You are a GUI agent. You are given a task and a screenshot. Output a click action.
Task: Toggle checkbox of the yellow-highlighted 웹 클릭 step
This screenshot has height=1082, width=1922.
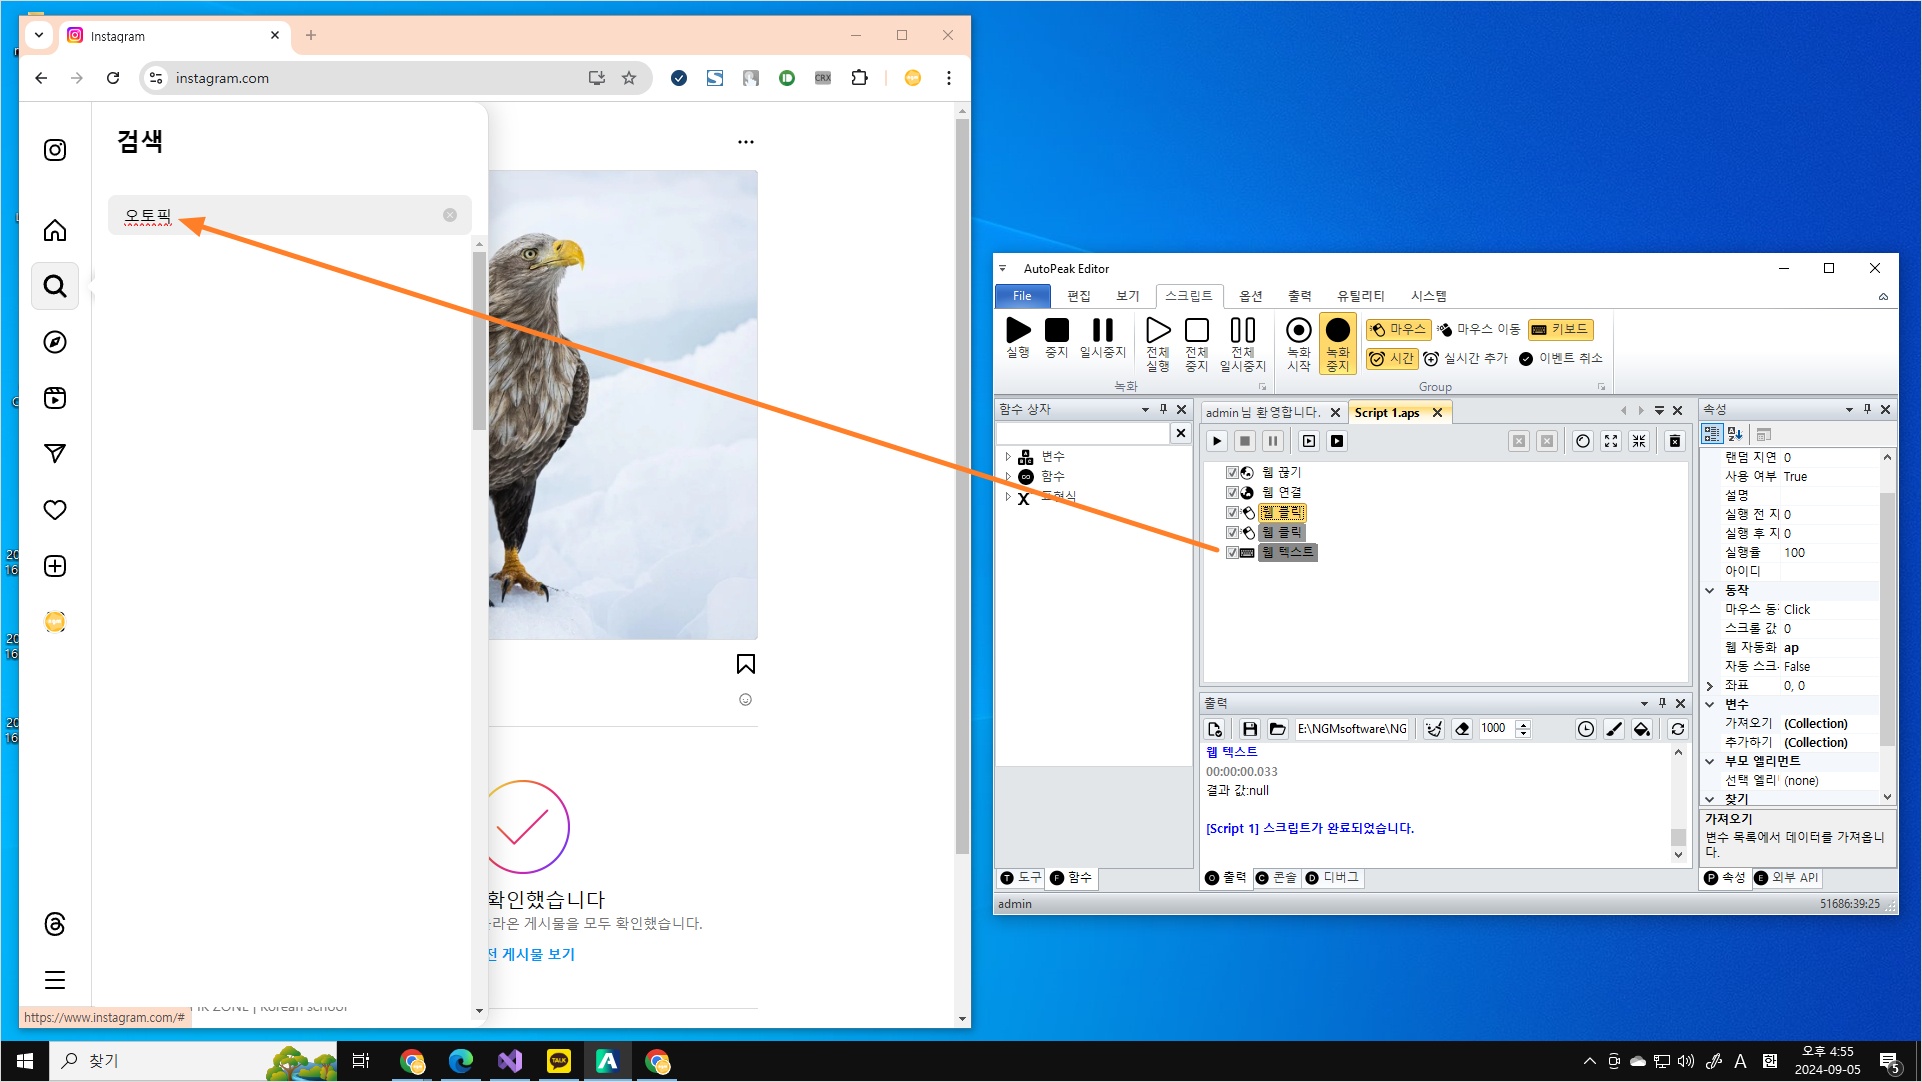click(x=1232, y=512)
